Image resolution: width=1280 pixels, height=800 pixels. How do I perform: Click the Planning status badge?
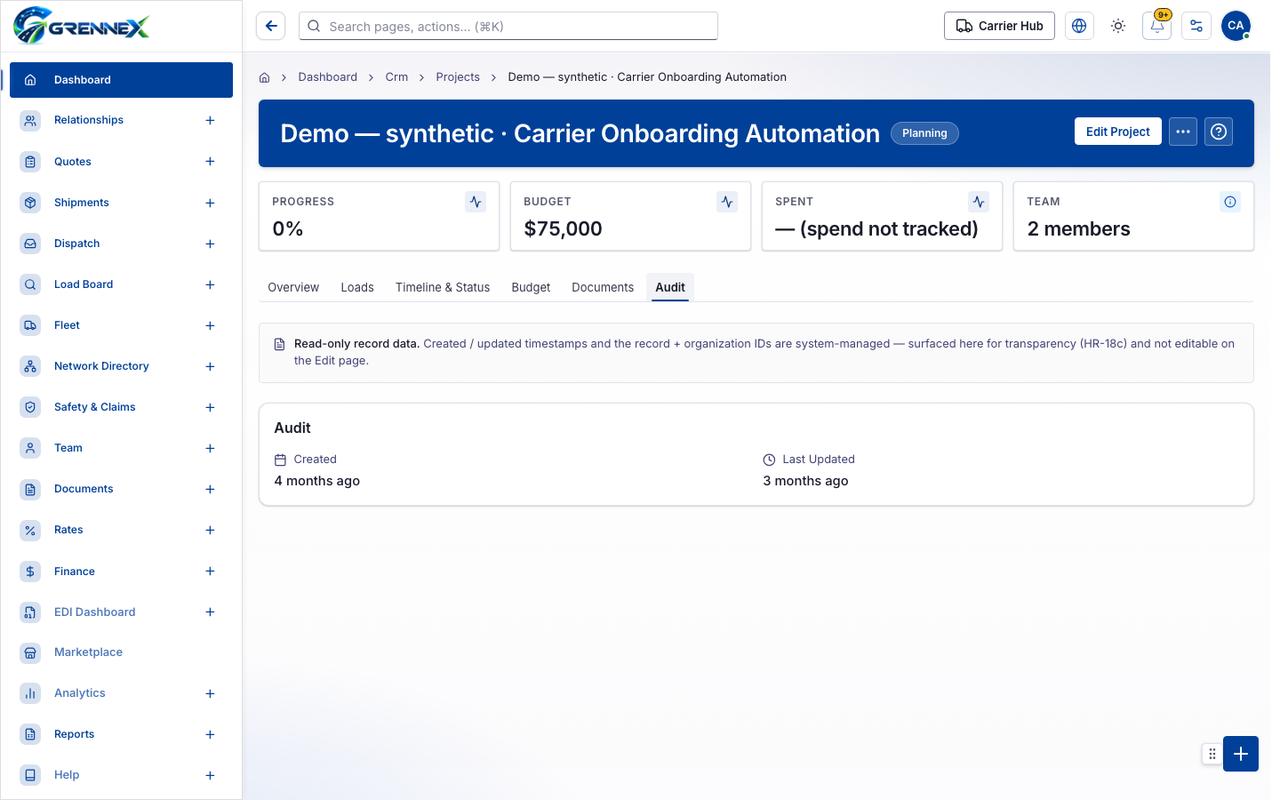pos(925,133)
